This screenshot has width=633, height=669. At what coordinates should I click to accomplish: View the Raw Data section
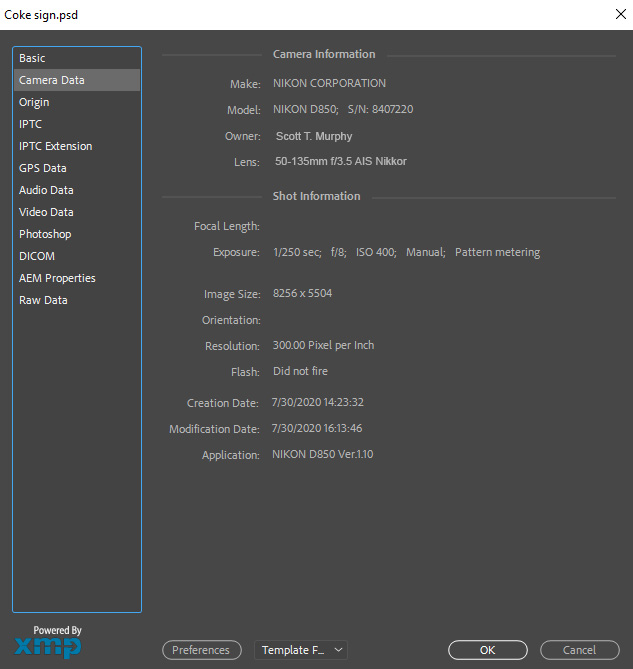43,300
